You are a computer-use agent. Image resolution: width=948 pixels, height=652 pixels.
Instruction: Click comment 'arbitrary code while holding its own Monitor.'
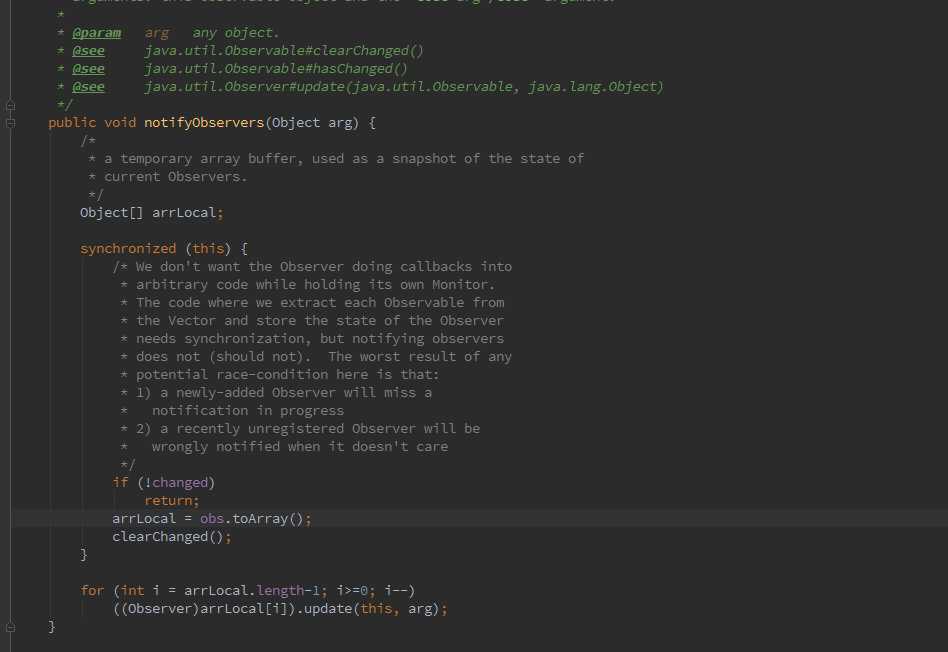315,285
